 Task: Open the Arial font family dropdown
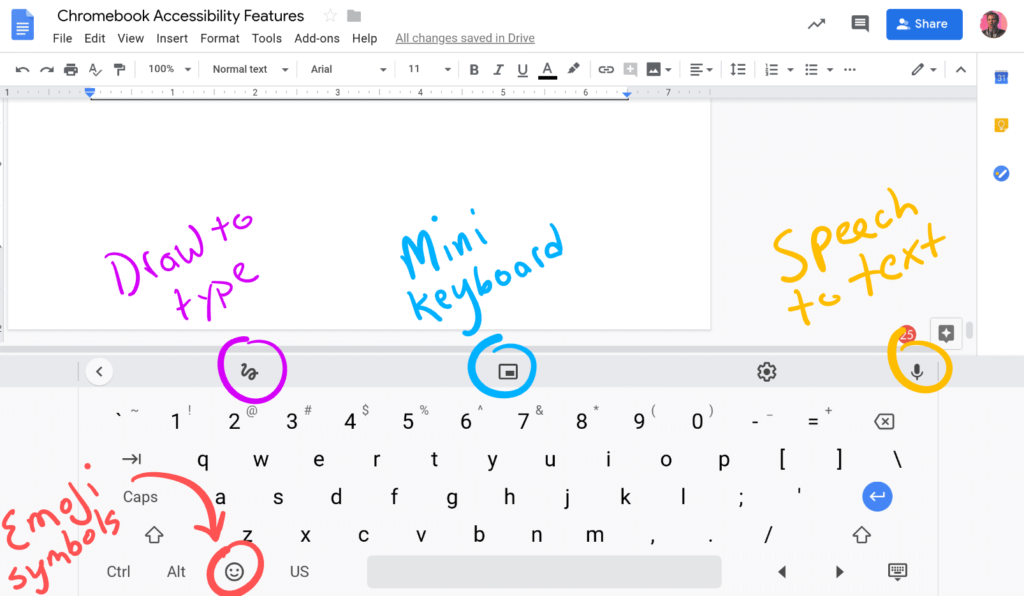coord(345,69)
